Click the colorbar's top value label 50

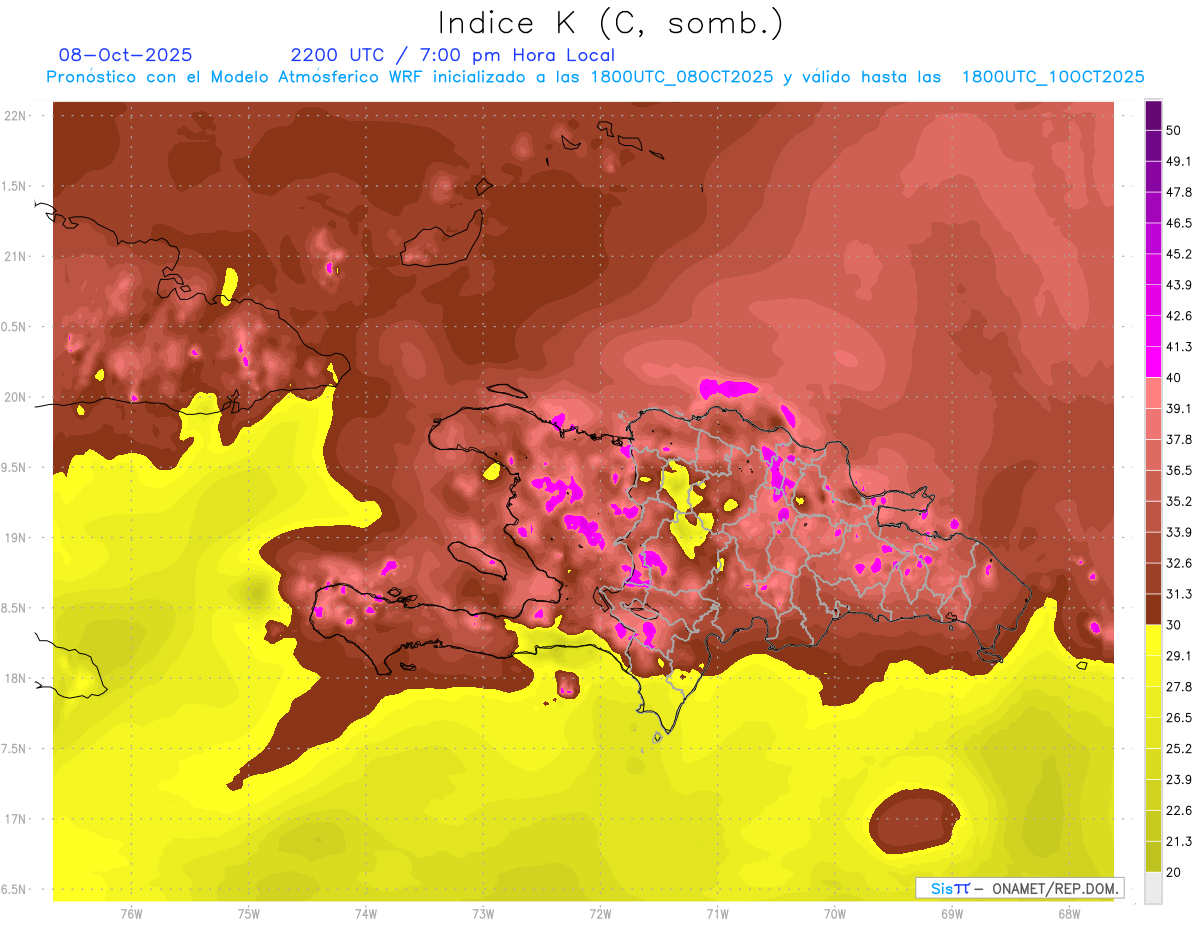coord(1173,130)
